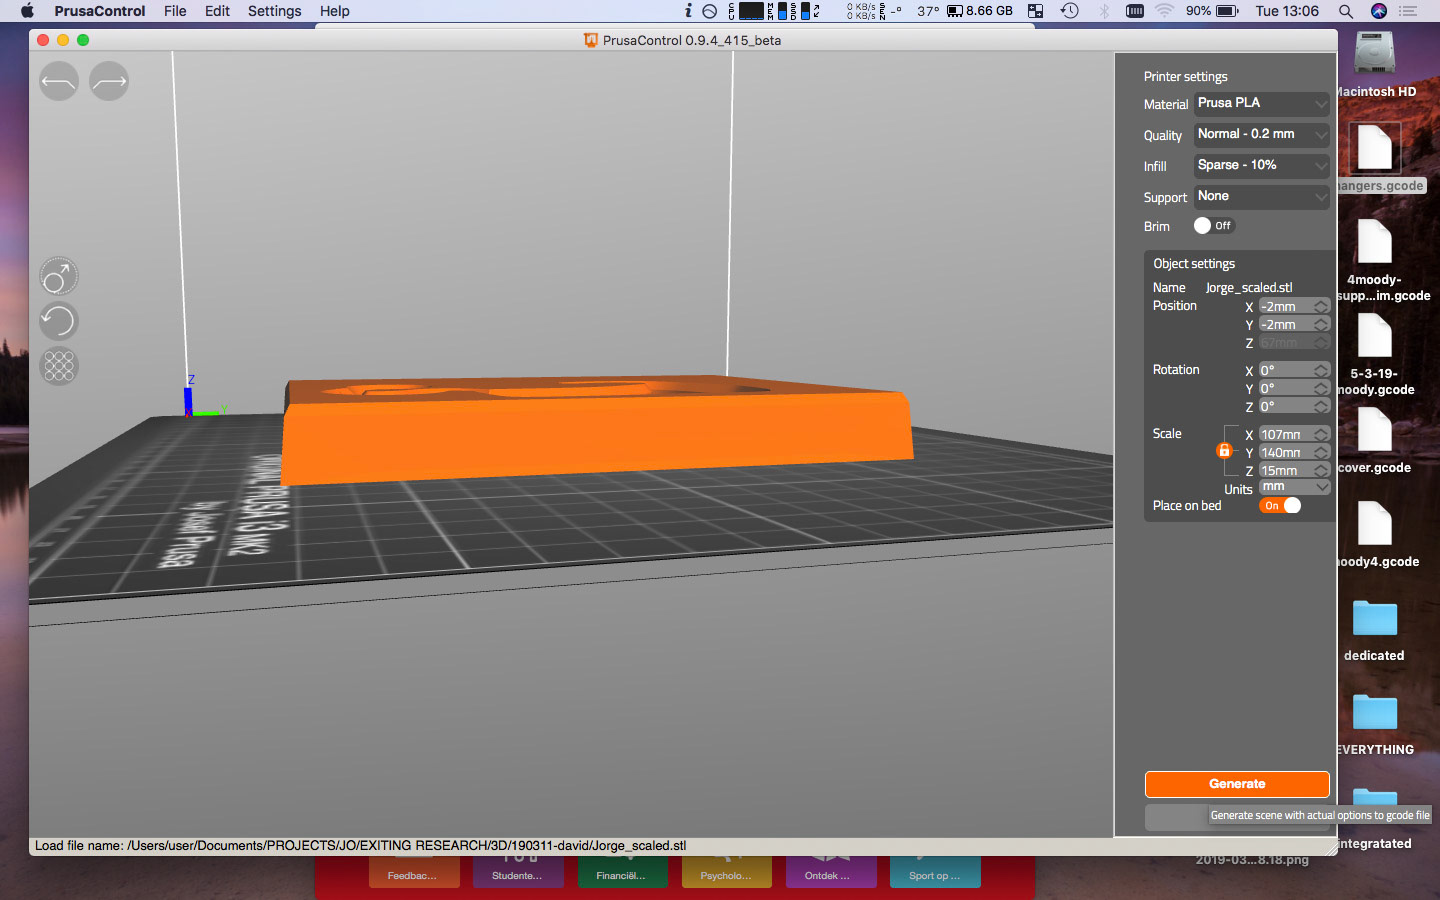Open Siri from the menu bar
This screenshot has width=1440, height=900.
tap(1379, 11)
